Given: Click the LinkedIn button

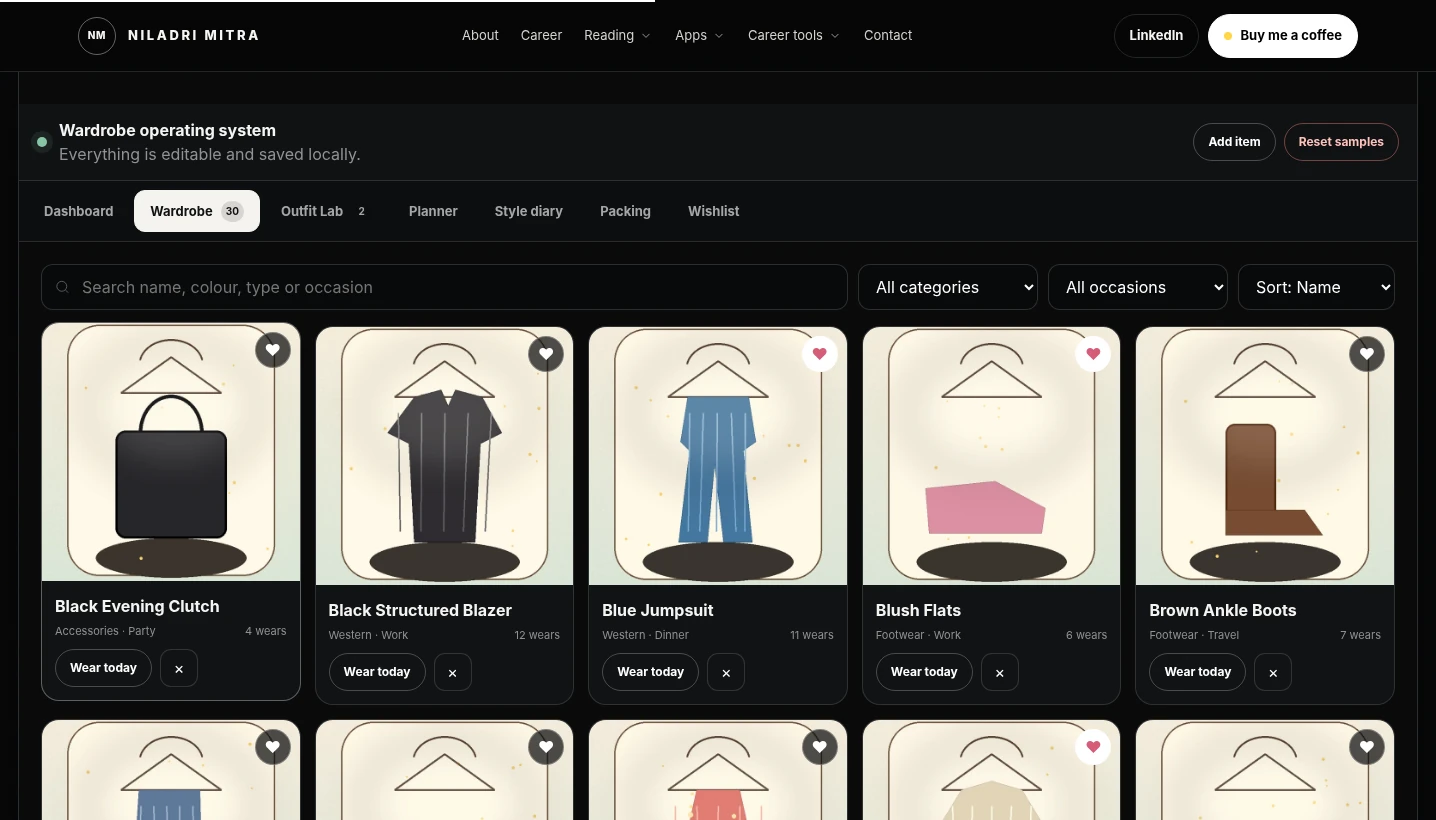Looking at the screenshot, I should [x=1156, y=36].
